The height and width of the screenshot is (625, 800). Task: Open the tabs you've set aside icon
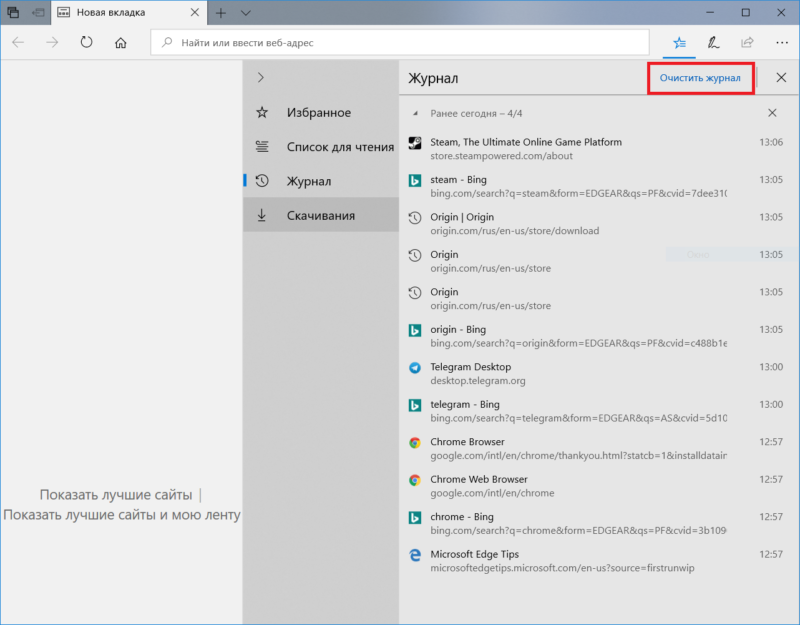coord(13,12)
